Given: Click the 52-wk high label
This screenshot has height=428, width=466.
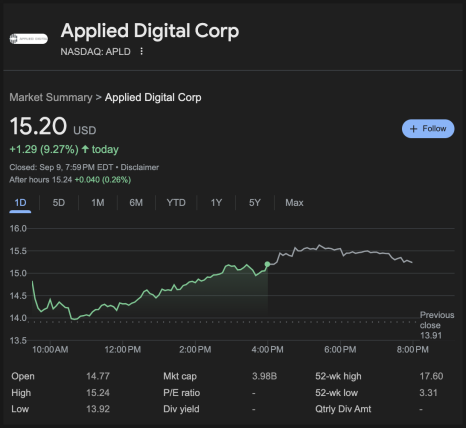Looking at the screenshot, I should tap(338, 376).
